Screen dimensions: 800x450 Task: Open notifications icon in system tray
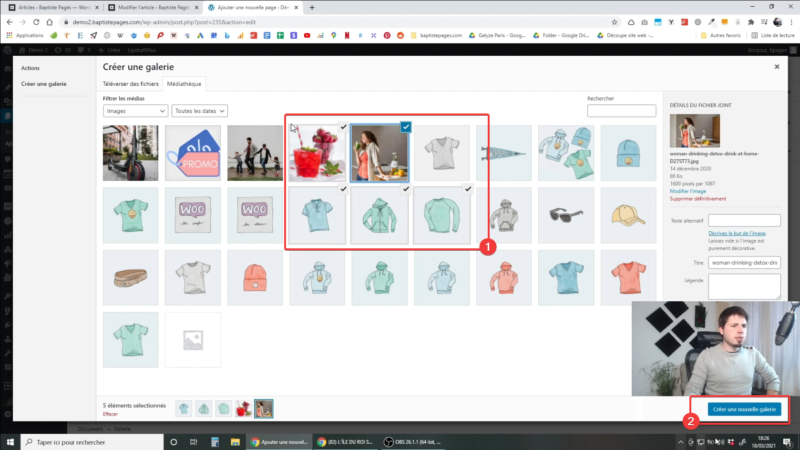787,442
